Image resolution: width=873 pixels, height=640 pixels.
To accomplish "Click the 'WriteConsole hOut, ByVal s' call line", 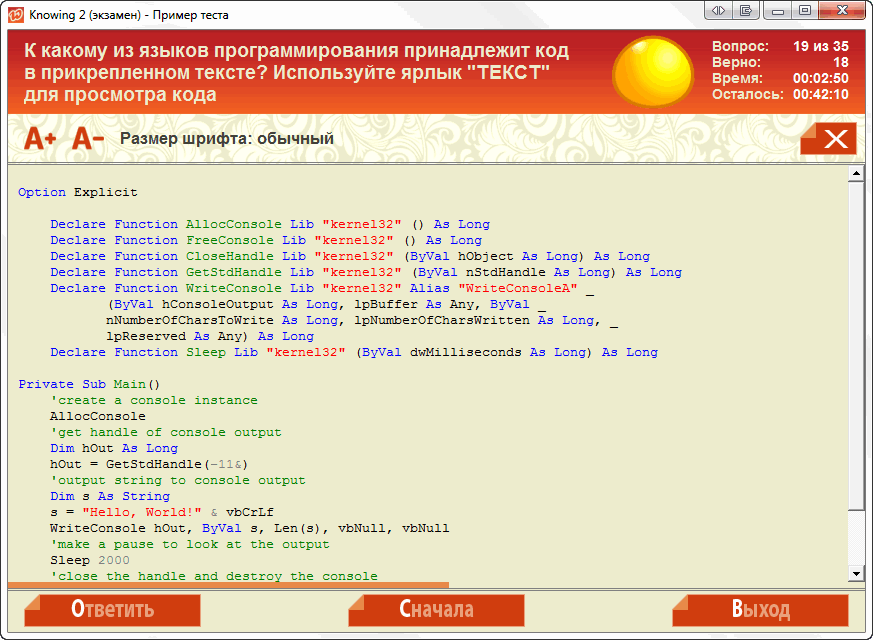I will point(249,529).
